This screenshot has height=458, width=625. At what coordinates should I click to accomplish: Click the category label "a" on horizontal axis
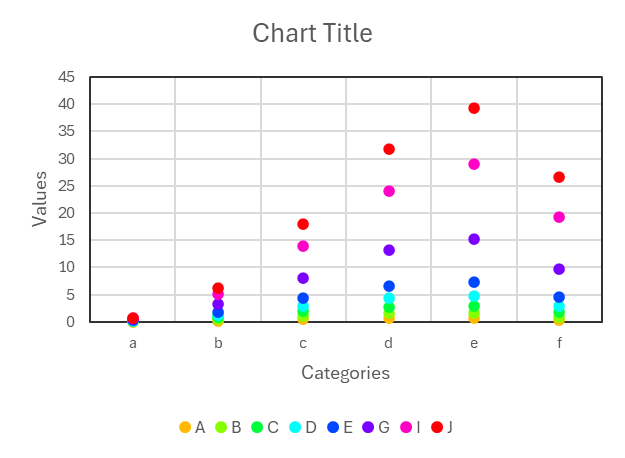pyautogui.click(x=133, y=343)
